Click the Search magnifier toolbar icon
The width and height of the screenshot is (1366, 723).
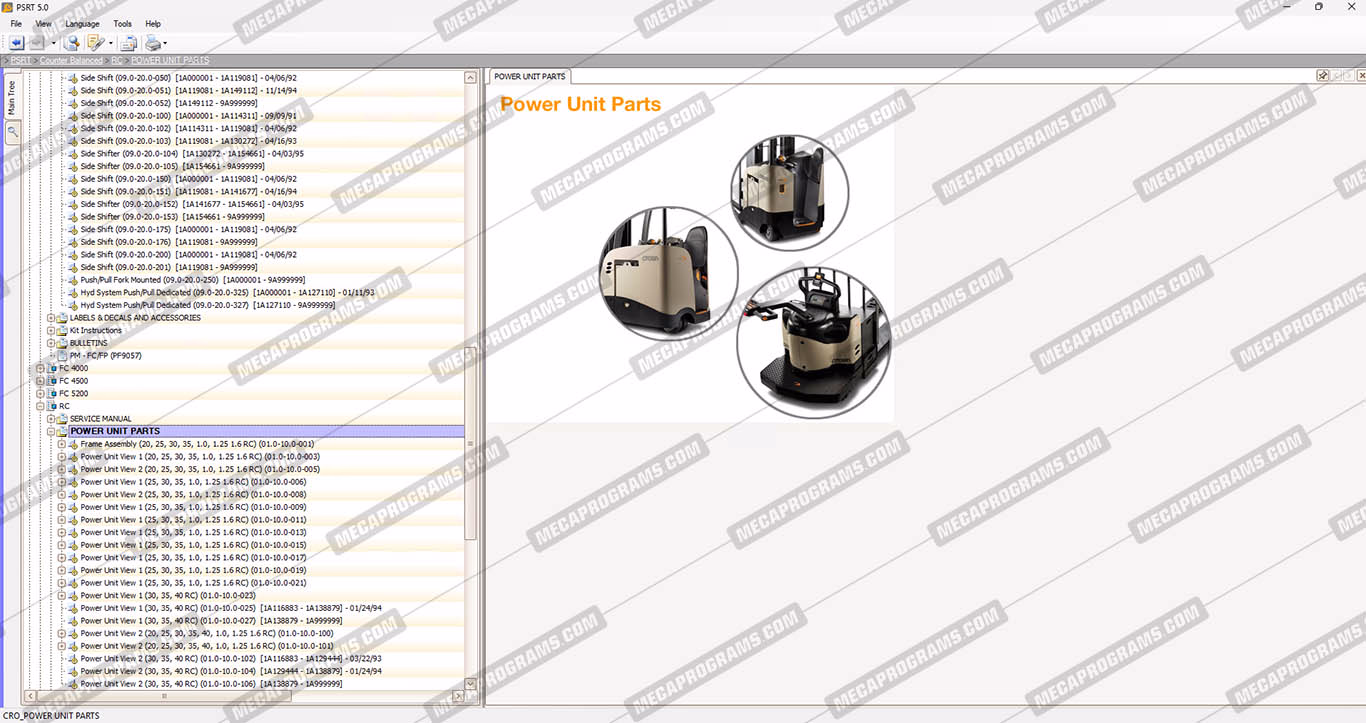coord(71,43)
